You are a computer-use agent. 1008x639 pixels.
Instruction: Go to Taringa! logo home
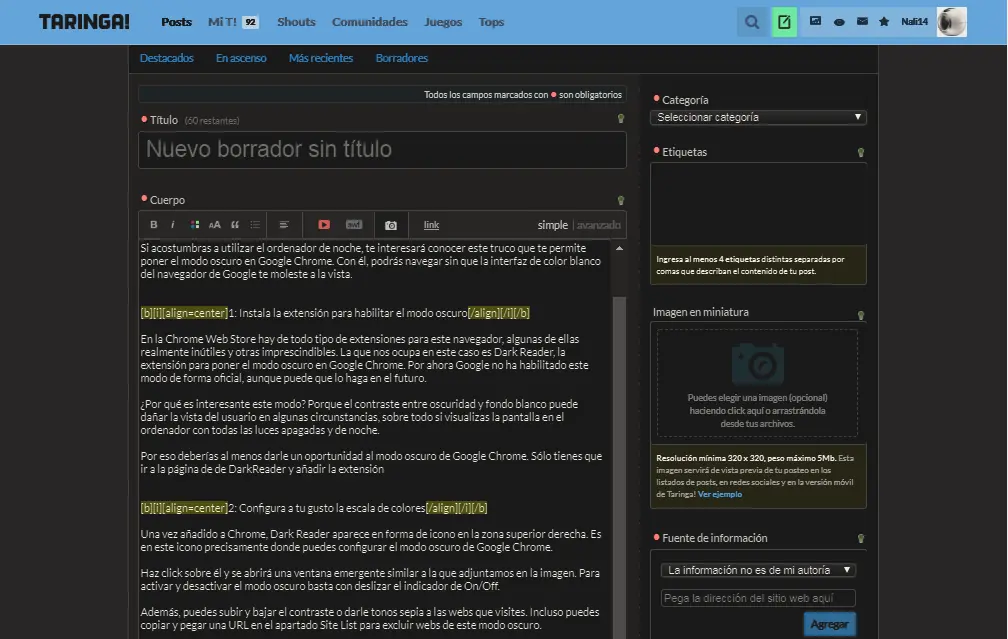[84, 22]
